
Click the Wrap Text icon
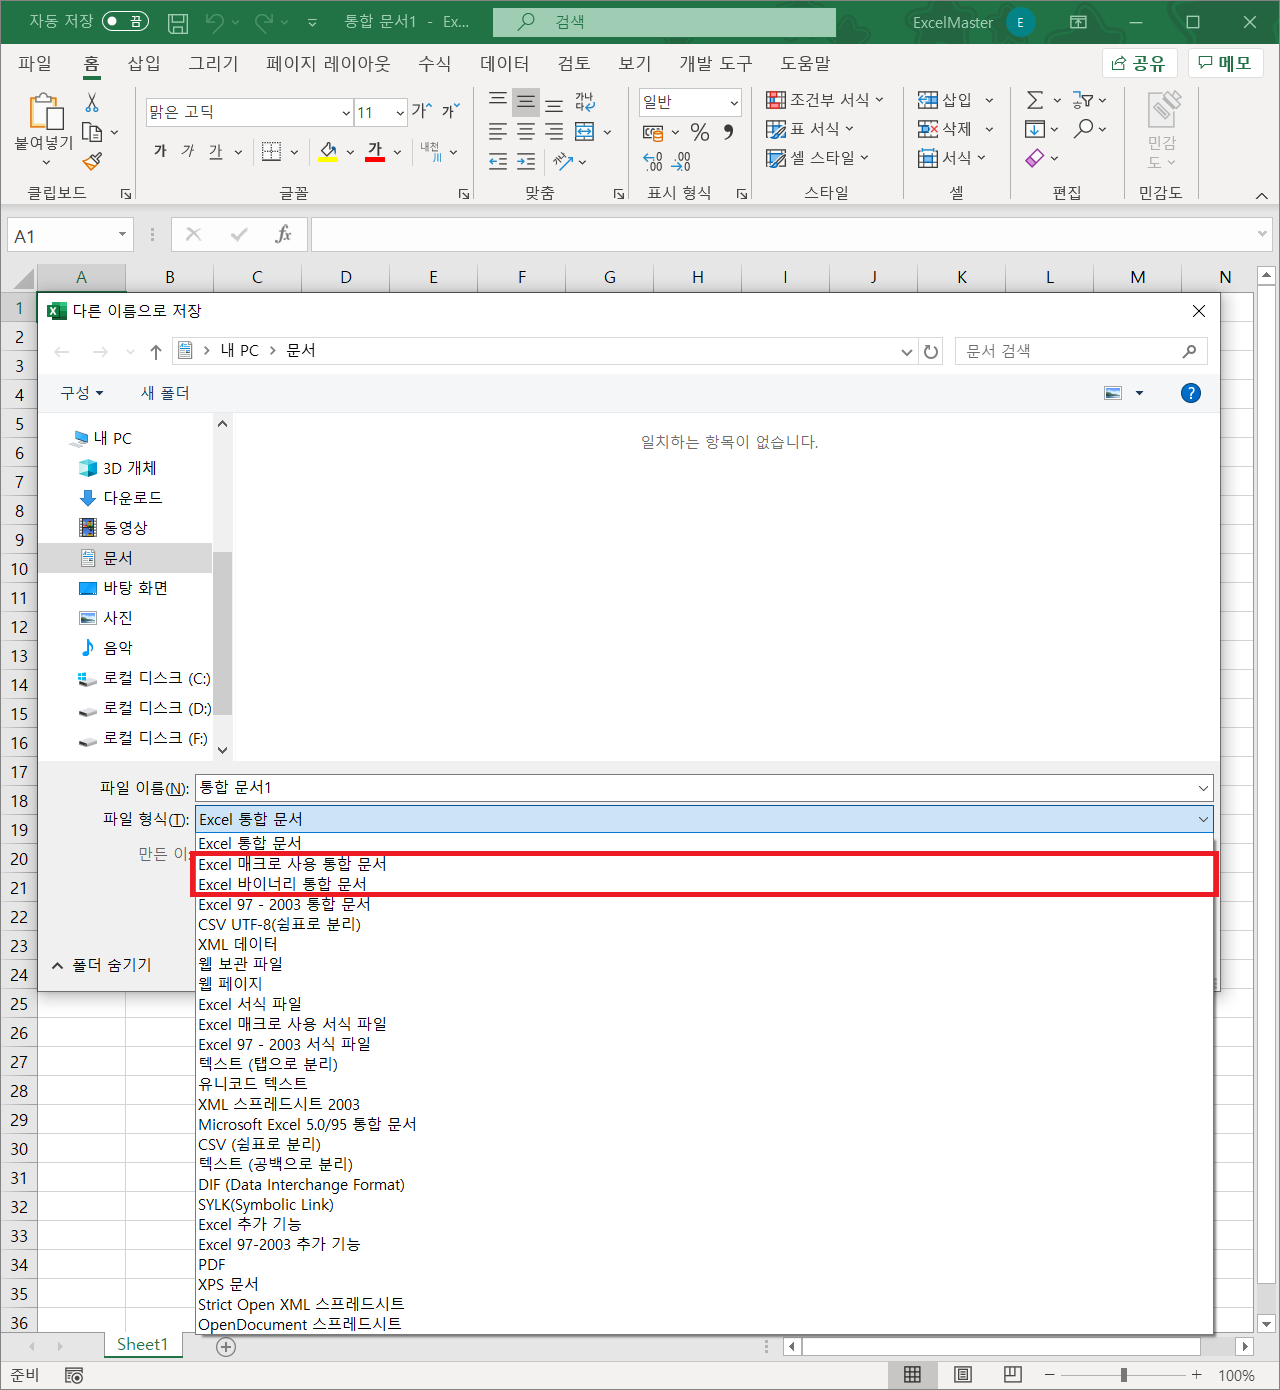tap(585, 102)
